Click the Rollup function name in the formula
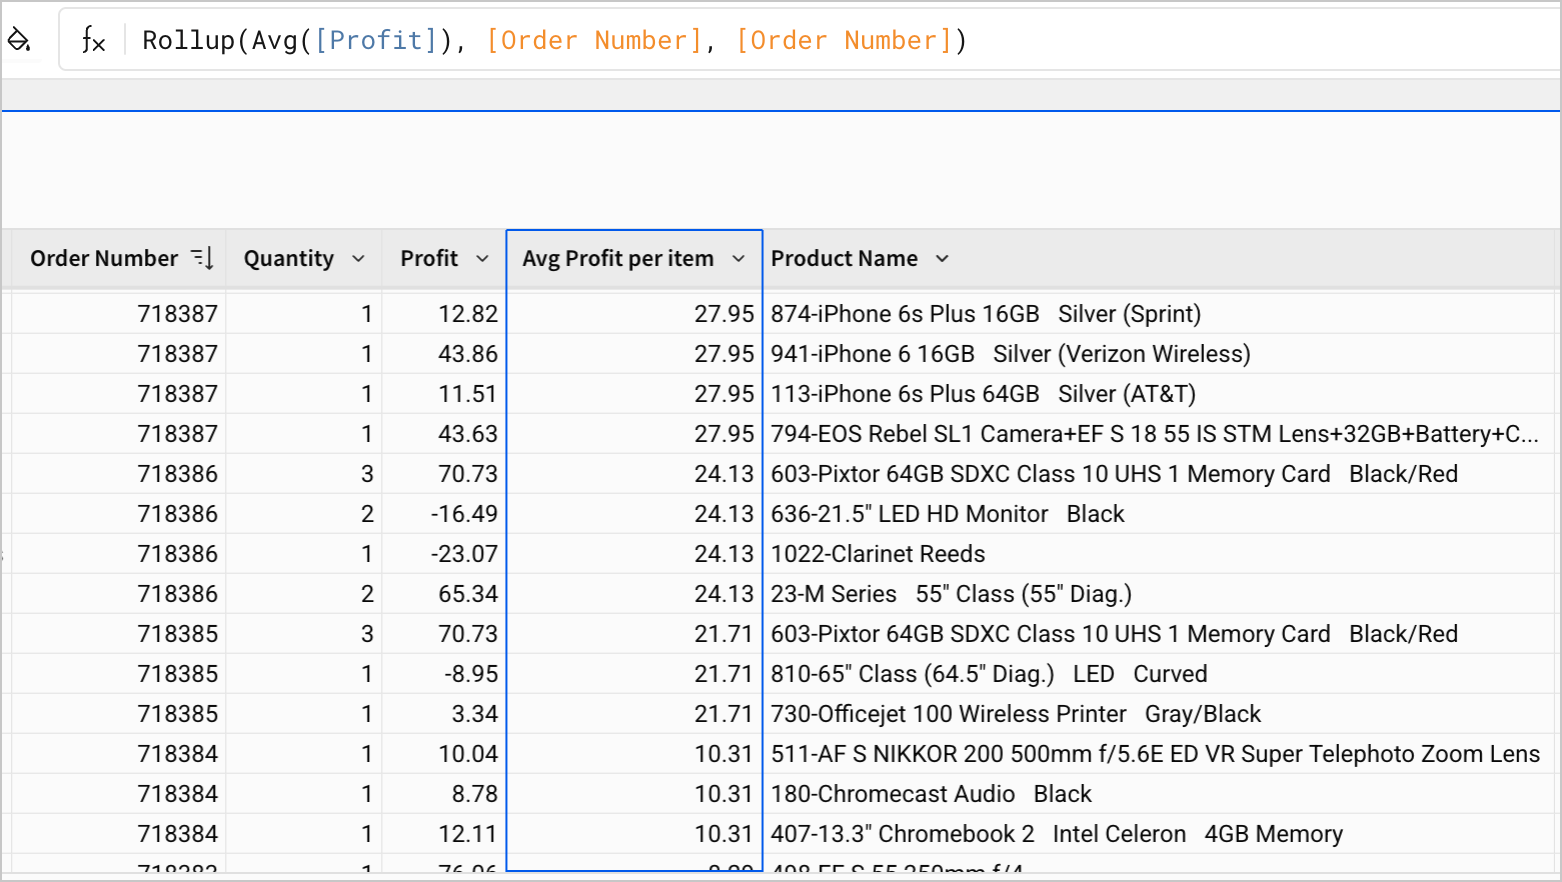 188,39
